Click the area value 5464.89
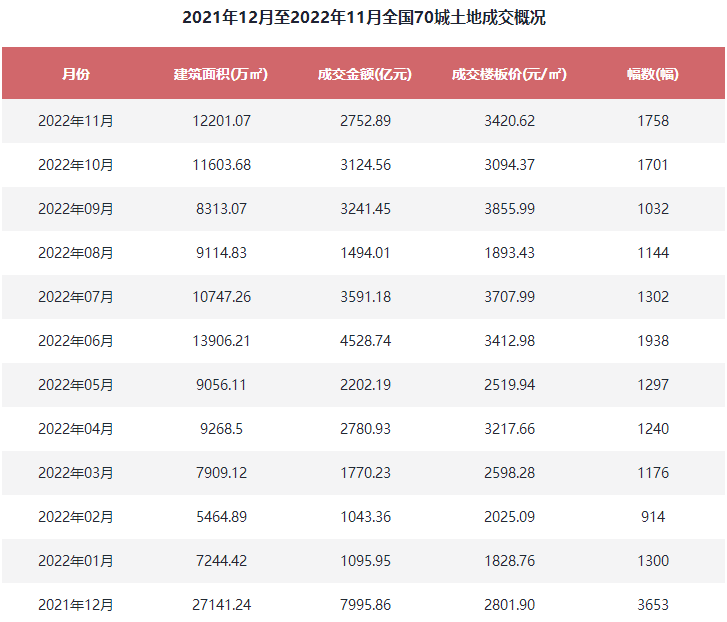 point(221,517)
